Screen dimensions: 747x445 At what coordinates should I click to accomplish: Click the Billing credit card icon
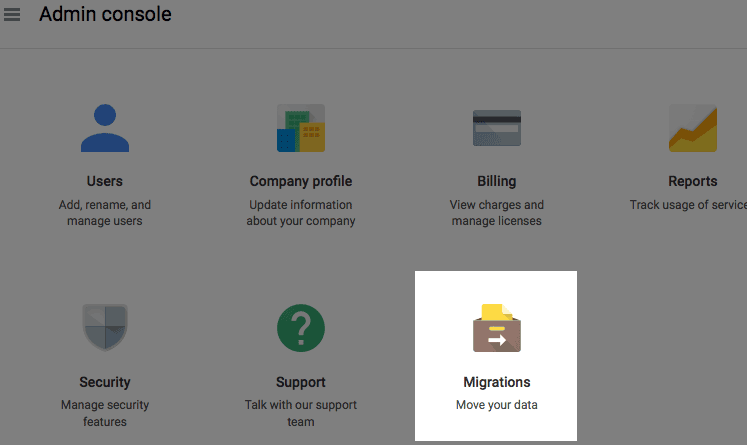pos(497,128)
